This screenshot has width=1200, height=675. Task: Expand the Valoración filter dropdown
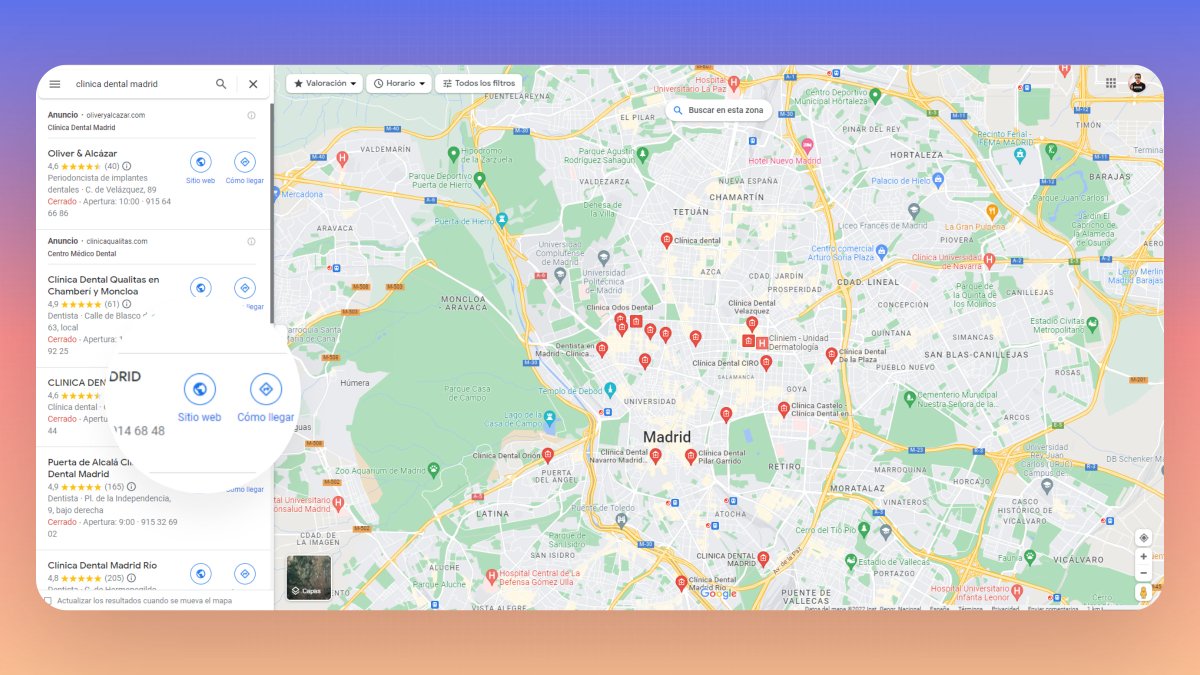pos(324,84)
